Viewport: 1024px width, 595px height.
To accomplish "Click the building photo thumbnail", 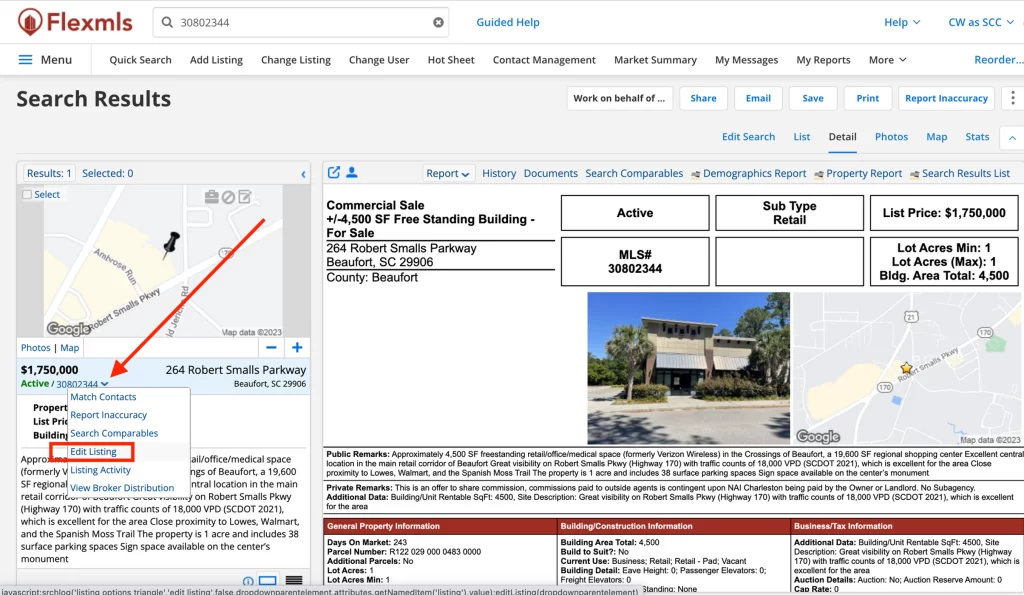I will click(688, 368).
